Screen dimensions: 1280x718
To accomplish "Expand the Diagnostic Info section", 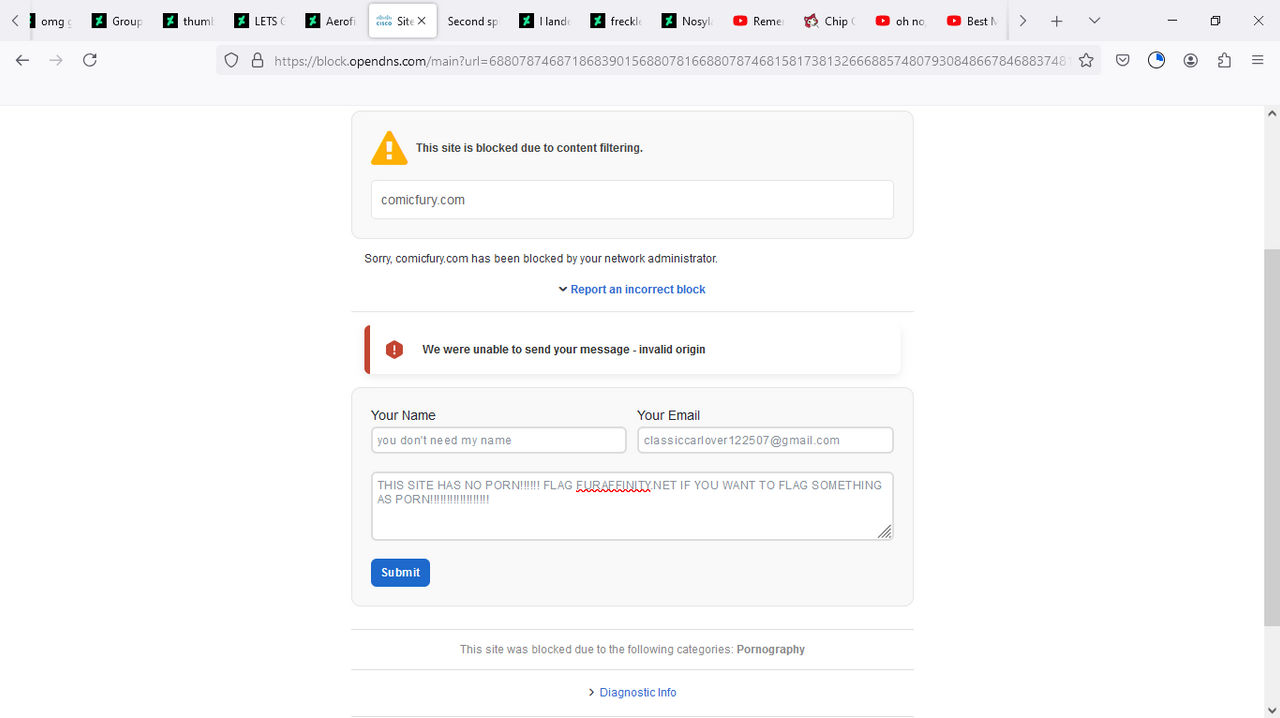I will pos(632,692).
